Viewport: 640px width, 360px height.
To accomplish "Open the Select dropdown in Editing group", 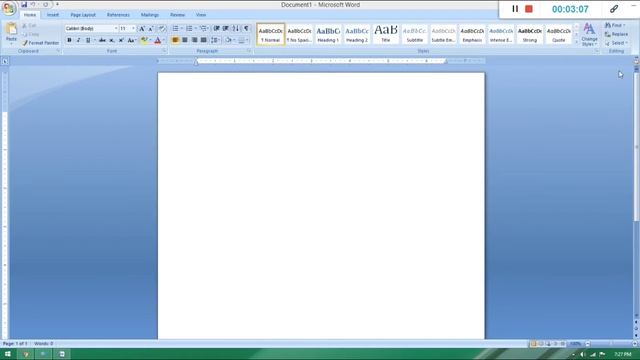I will click(x=616, y=43).
